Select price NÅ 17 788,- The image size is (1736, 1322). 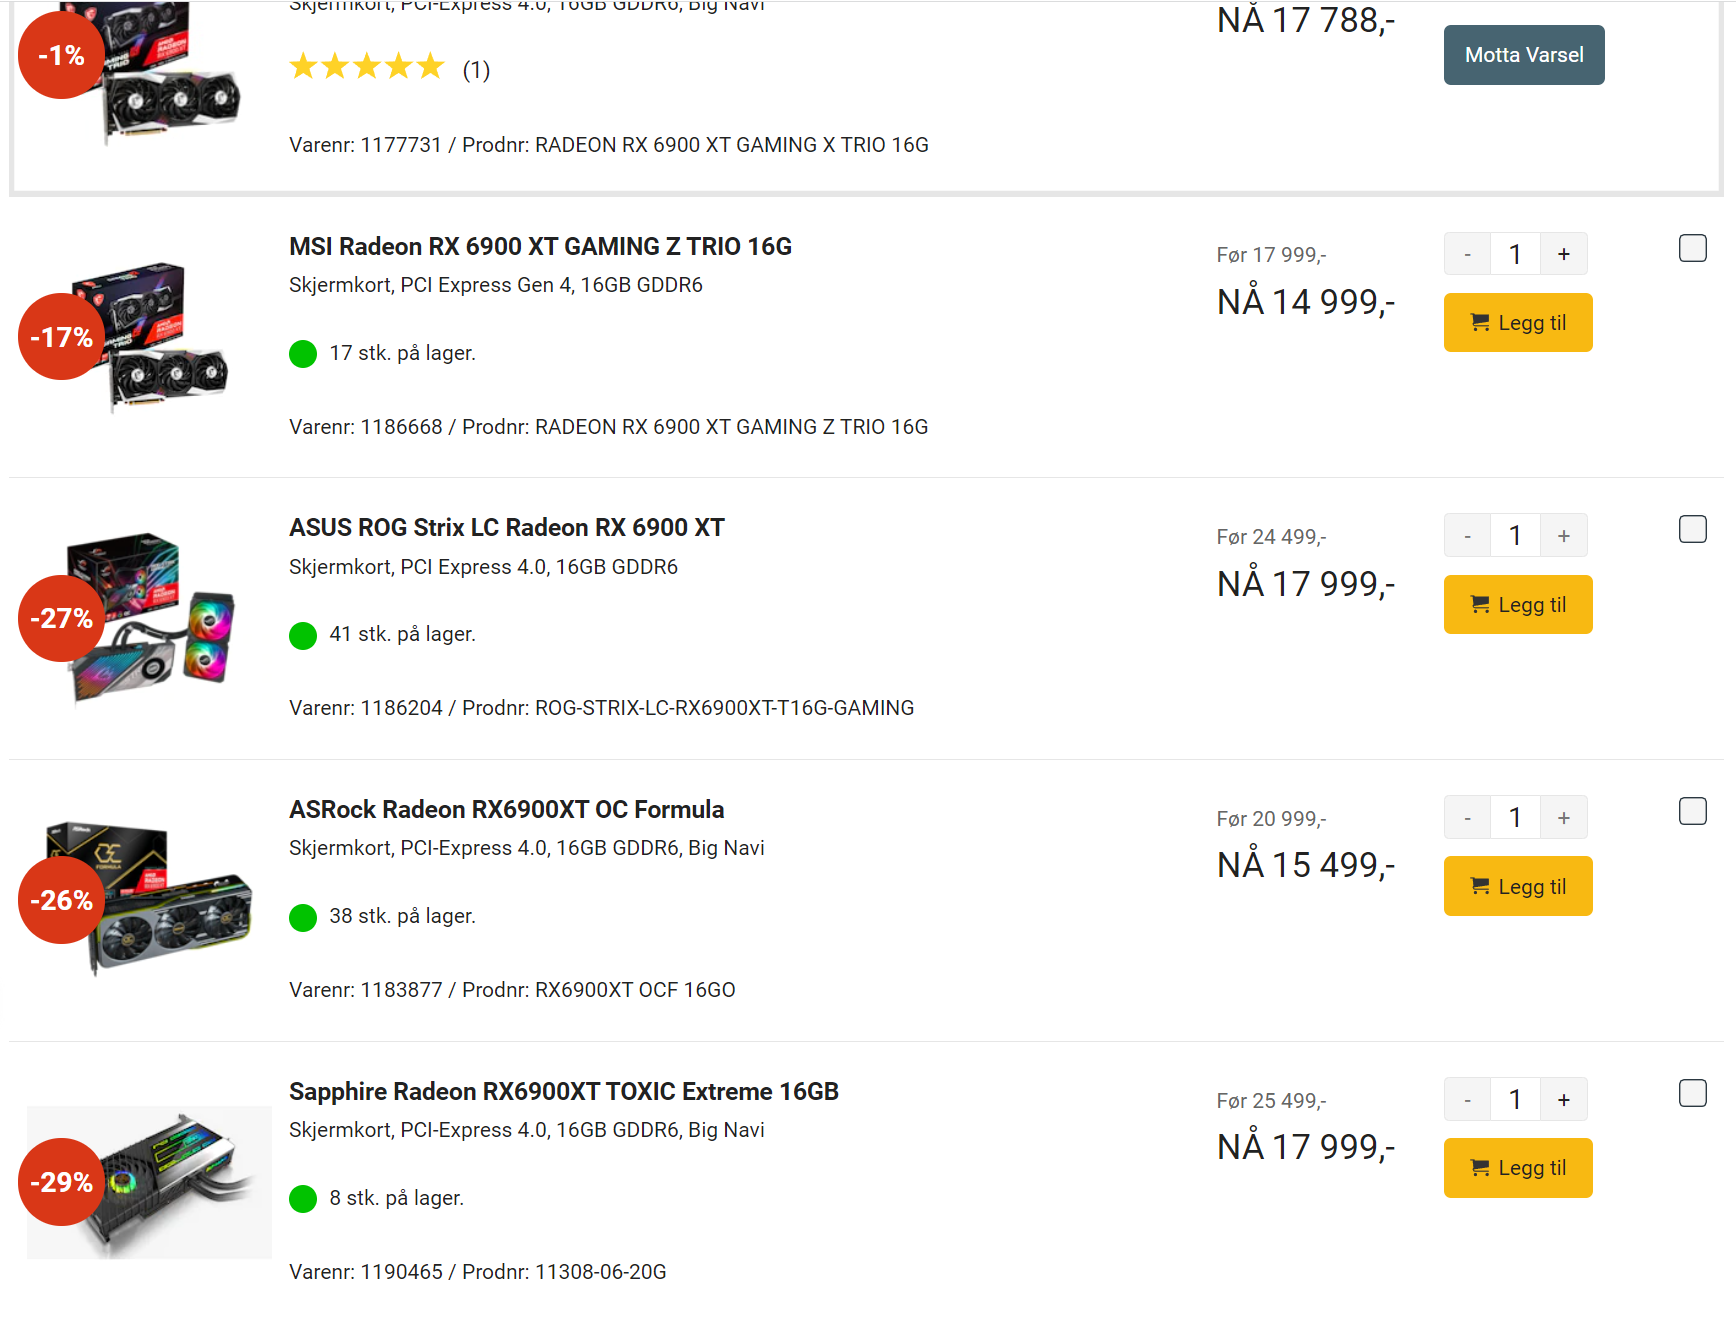1306,21
